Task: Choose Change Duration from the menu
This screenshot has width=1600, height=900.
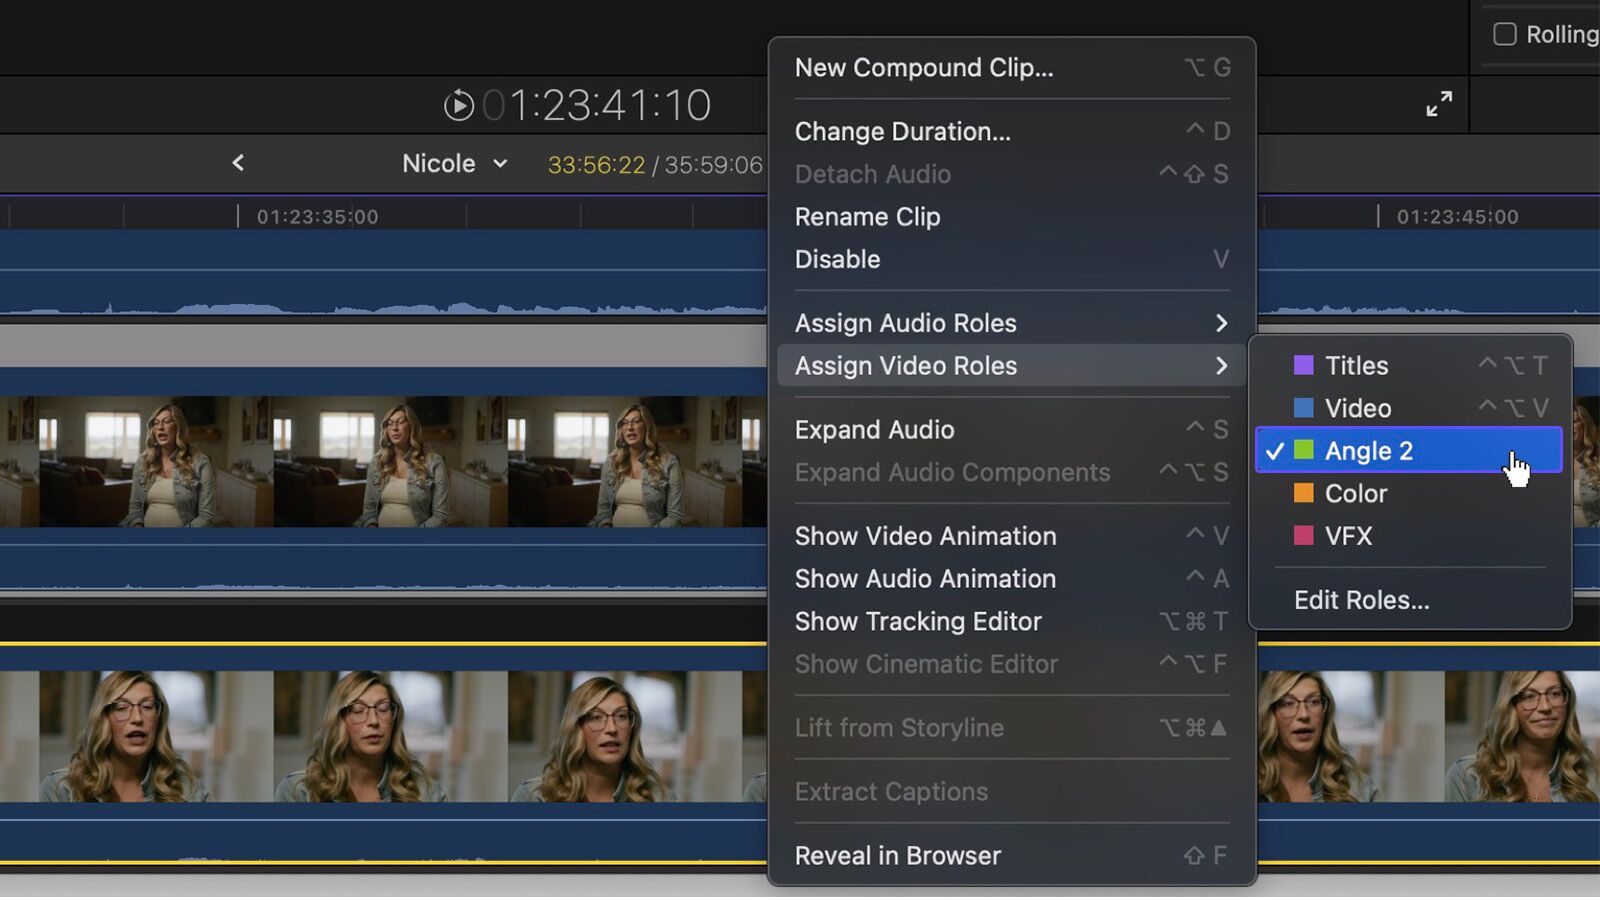Action: 901,131
